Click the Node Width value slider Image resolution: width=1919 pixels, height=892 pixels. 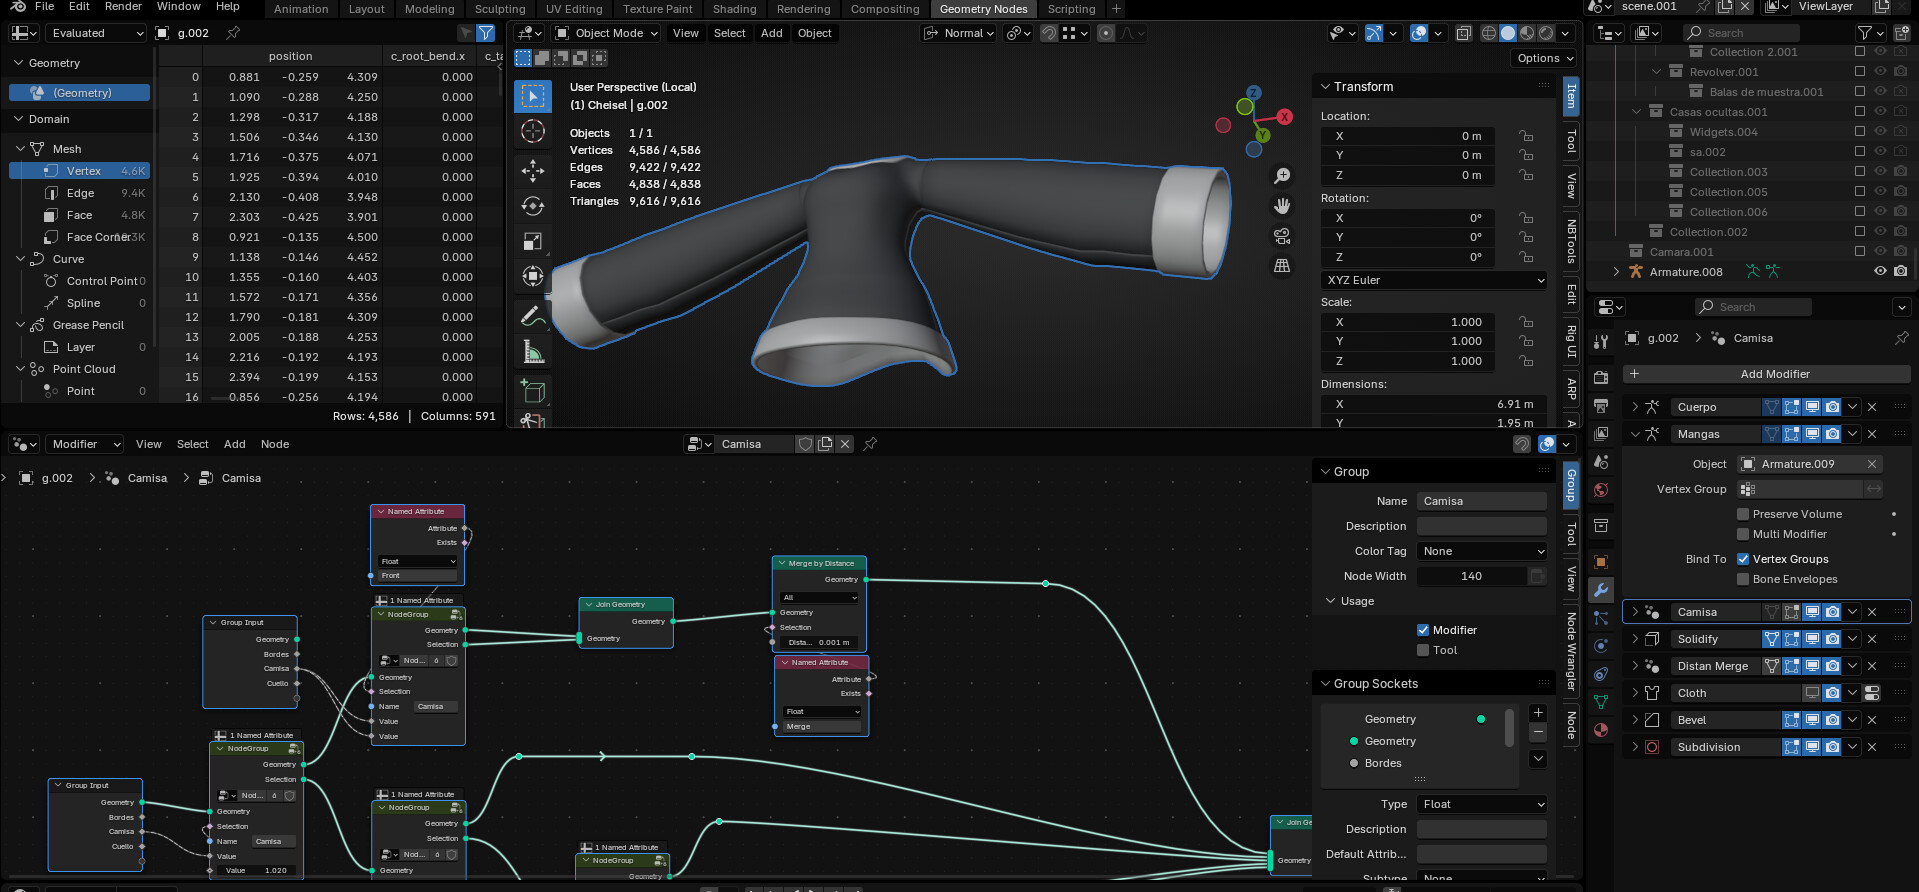coord(1472,576)
